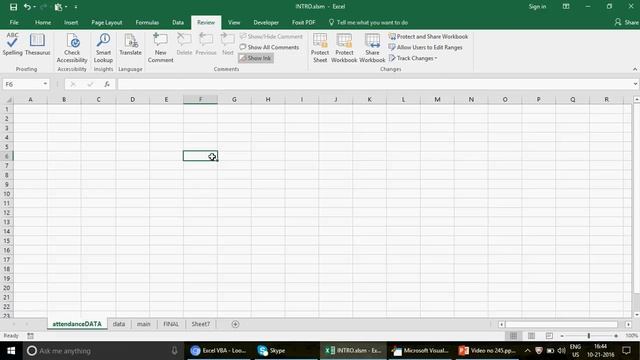Screen dimensions: 640x360
Task: Undo the last action
Action: click(27, 7)
